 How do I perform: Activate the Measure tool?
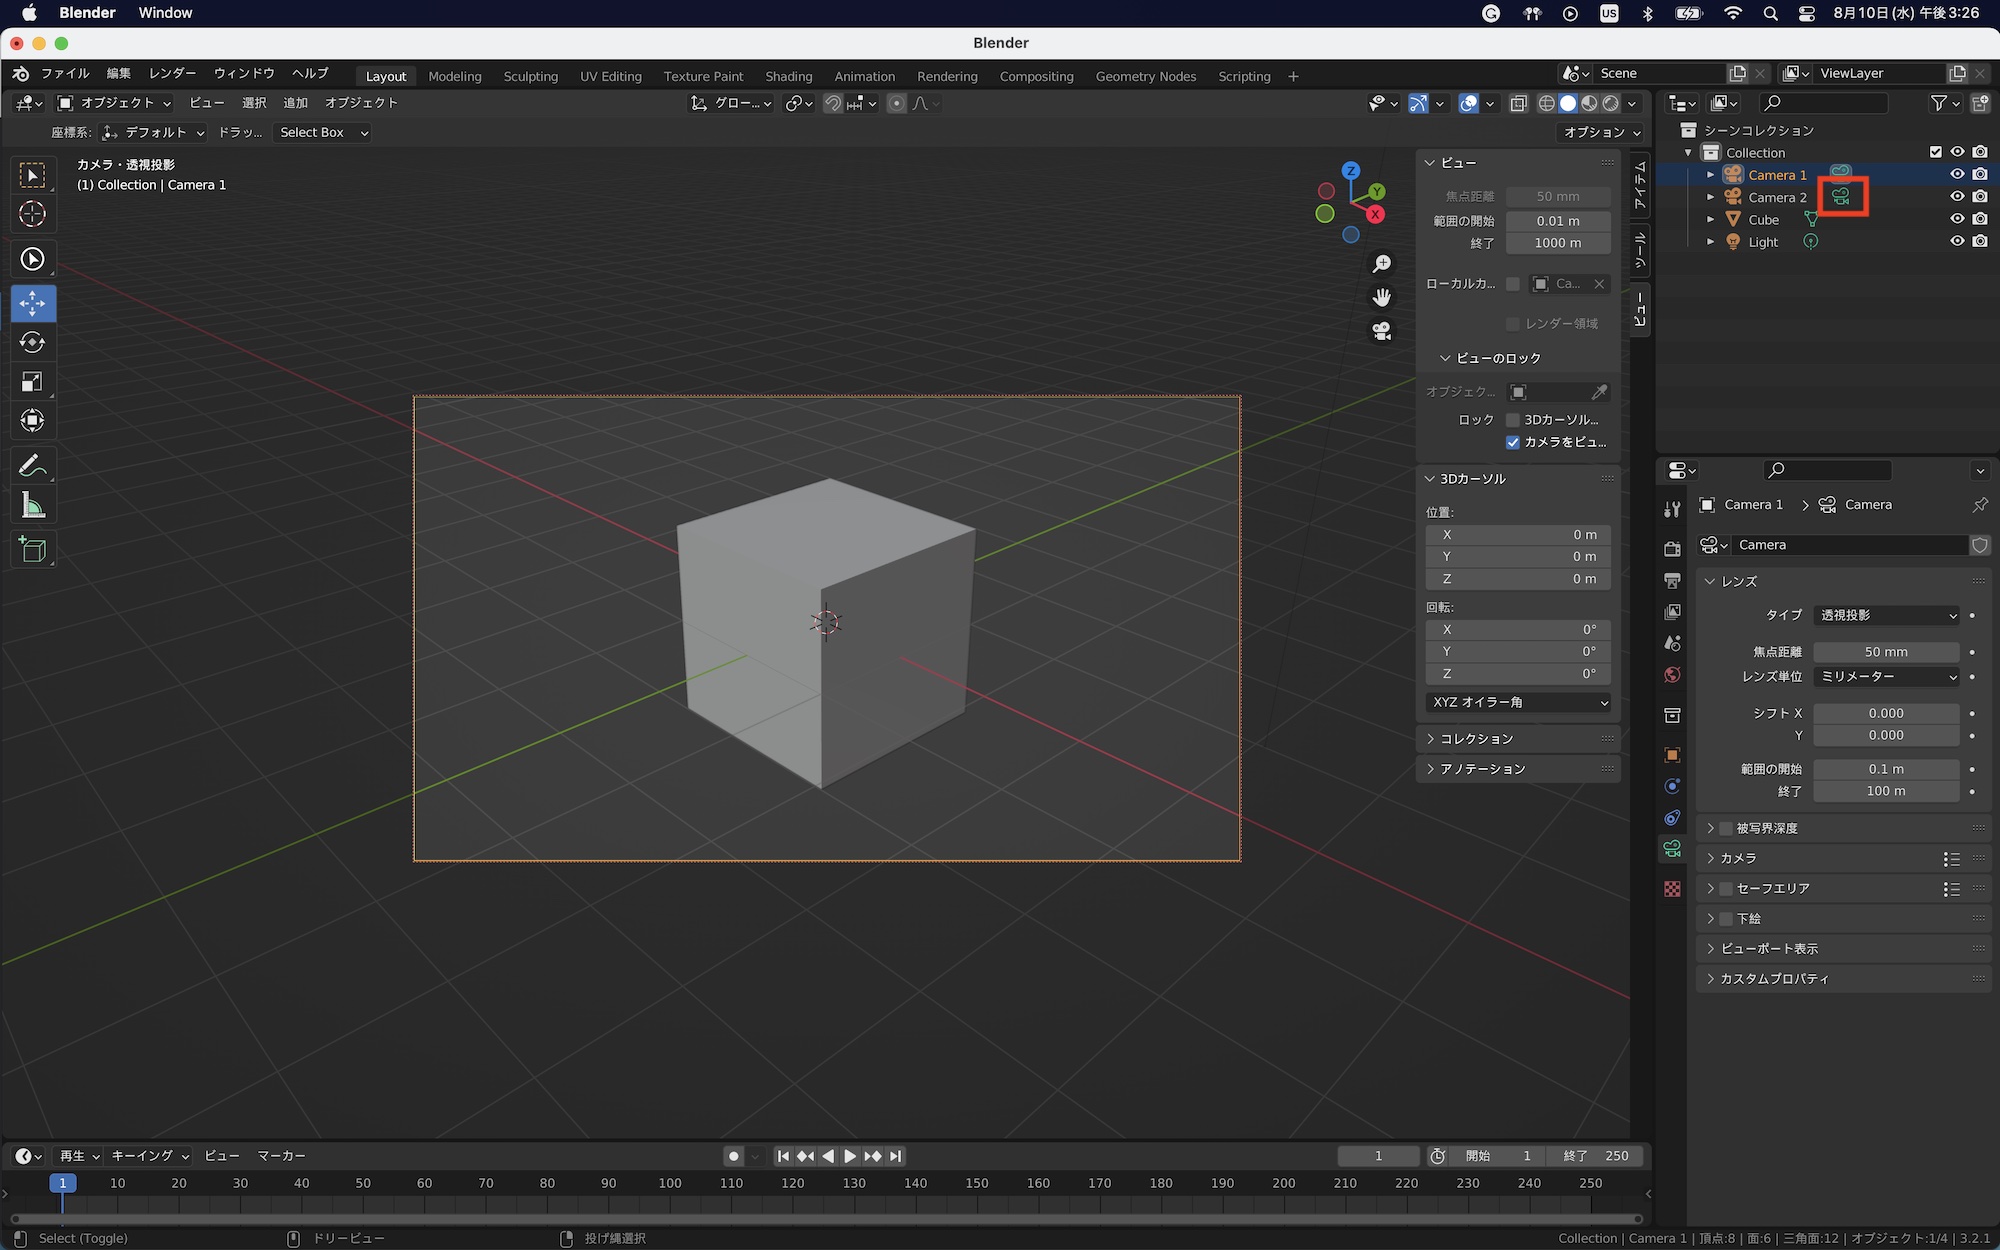[x=32, y=506]
